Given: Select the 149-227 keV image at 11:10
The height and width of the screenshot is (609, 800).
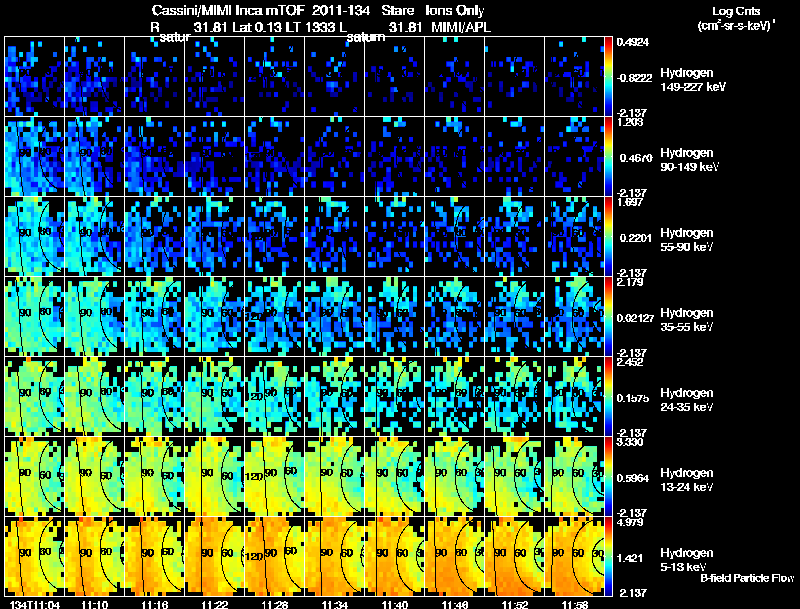Looking at the screenshot, I should [x=95, y=77].
